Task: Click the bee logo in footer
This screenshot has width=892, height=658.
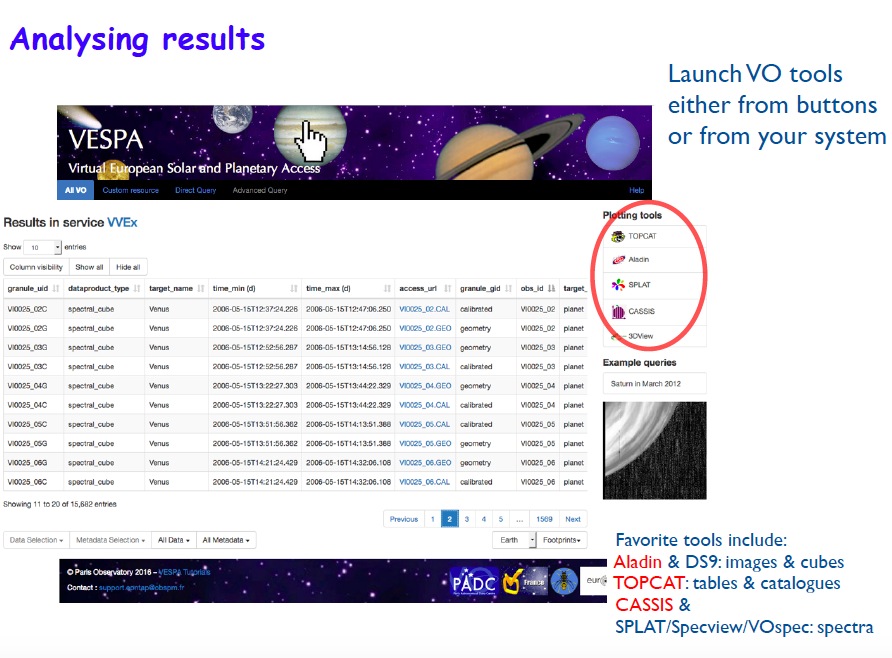Action: pyautogui.click(x=564, y=581)
